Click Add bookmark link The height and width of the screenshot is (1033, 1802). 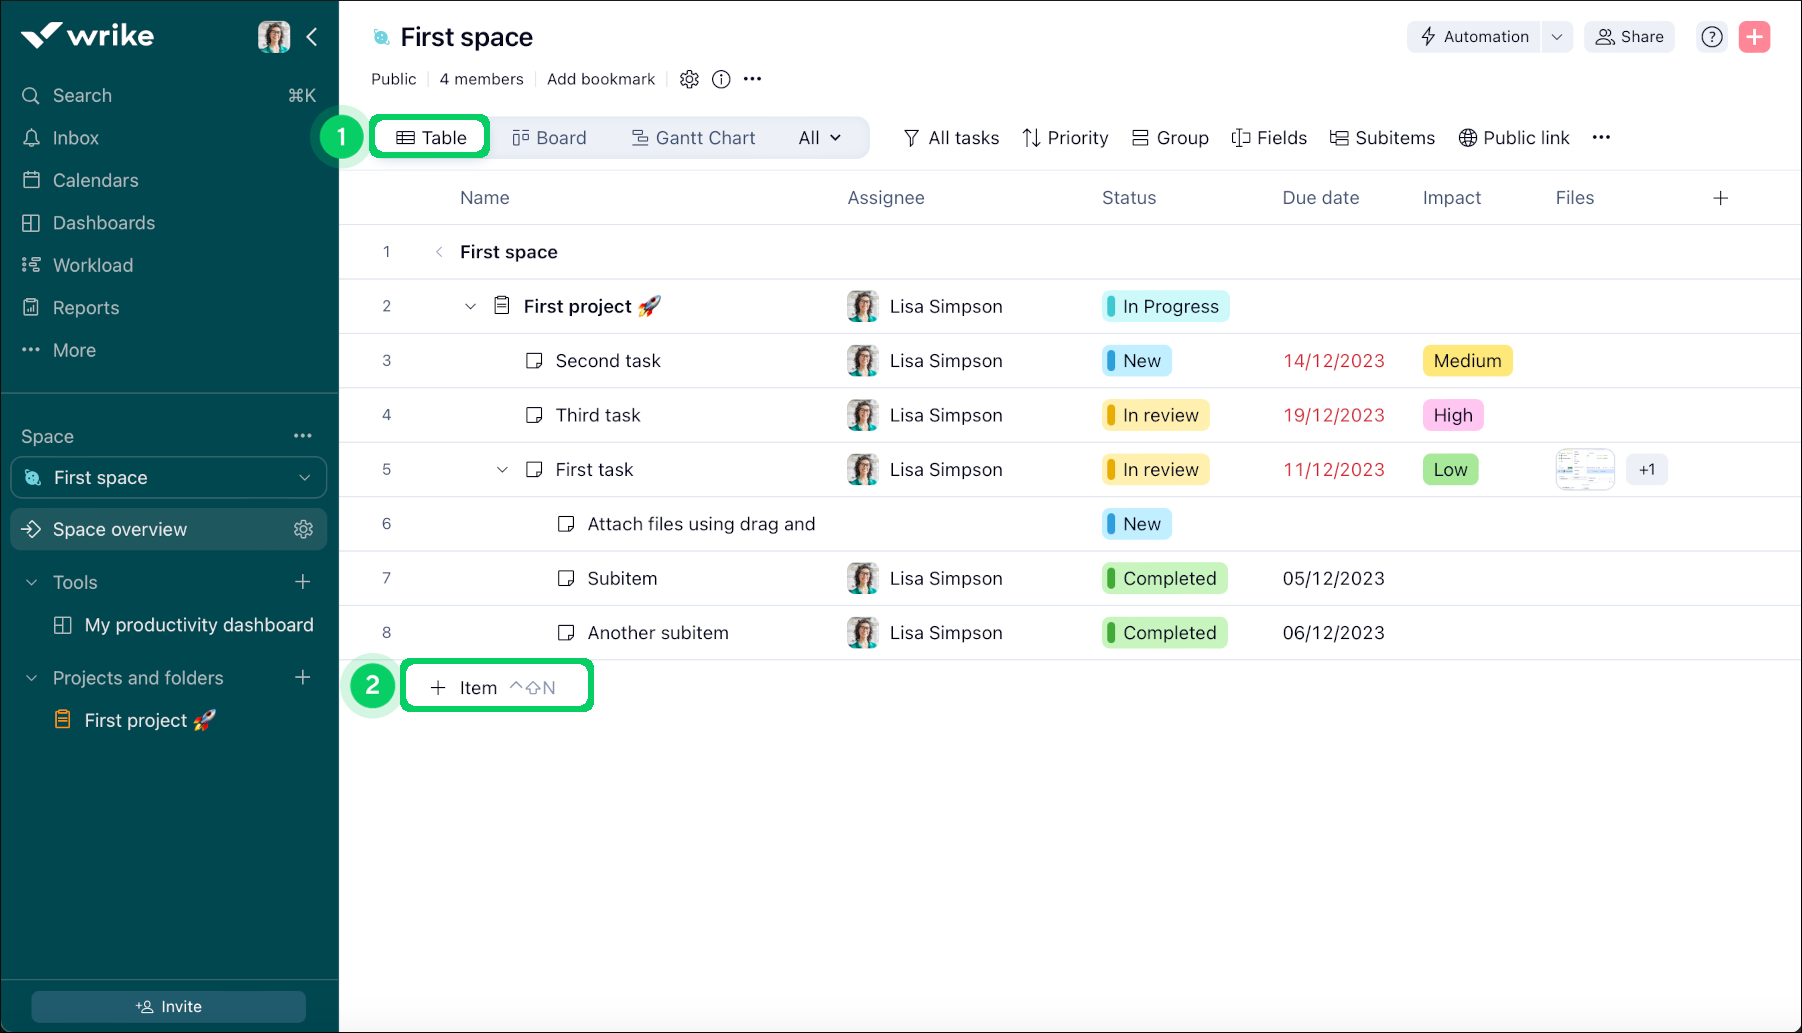(600, 79)
